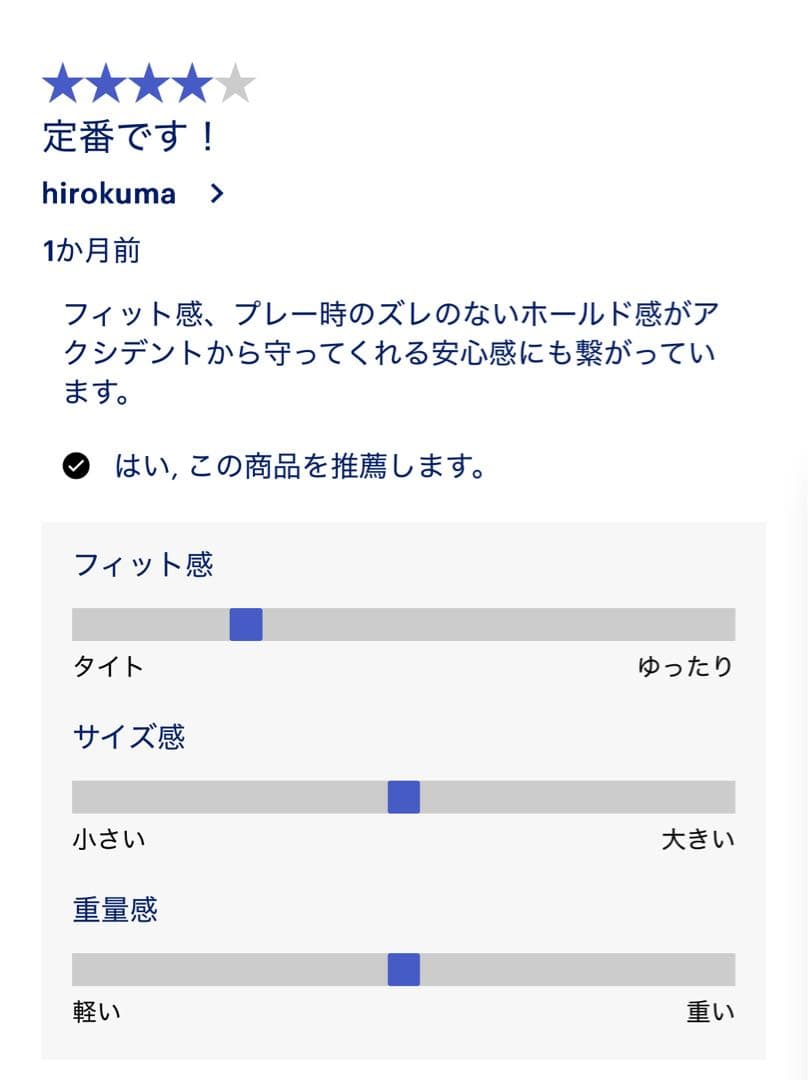Click the fifth gray rating star
The width and height of the screenshot is (808, 1080).
[x=235, y=84]
